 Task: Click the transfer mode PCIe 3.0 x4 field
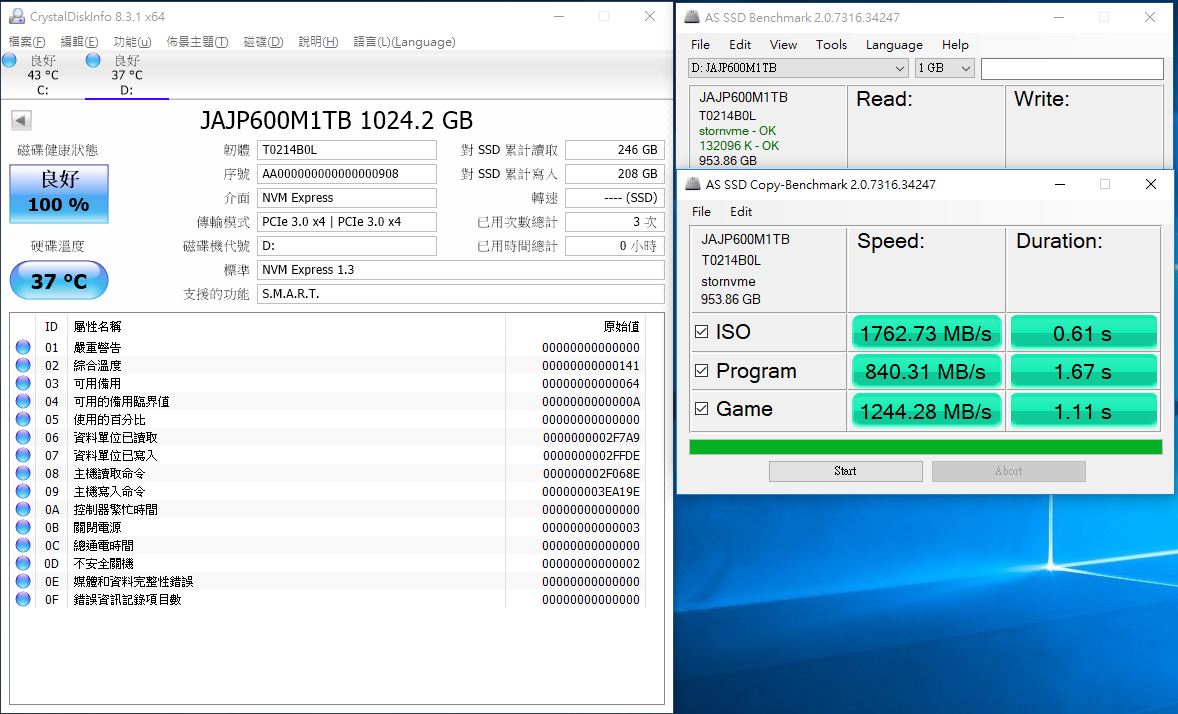coord(346,222)
